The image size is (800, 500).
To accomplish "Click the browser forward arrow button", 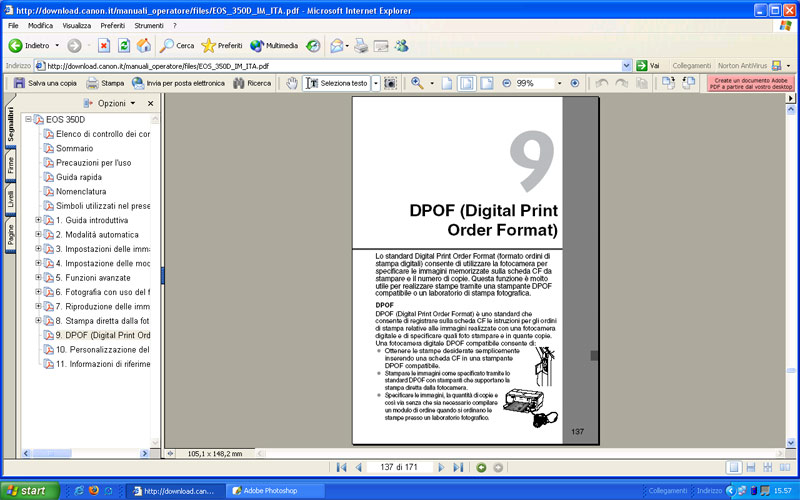I will coord(74,46).
